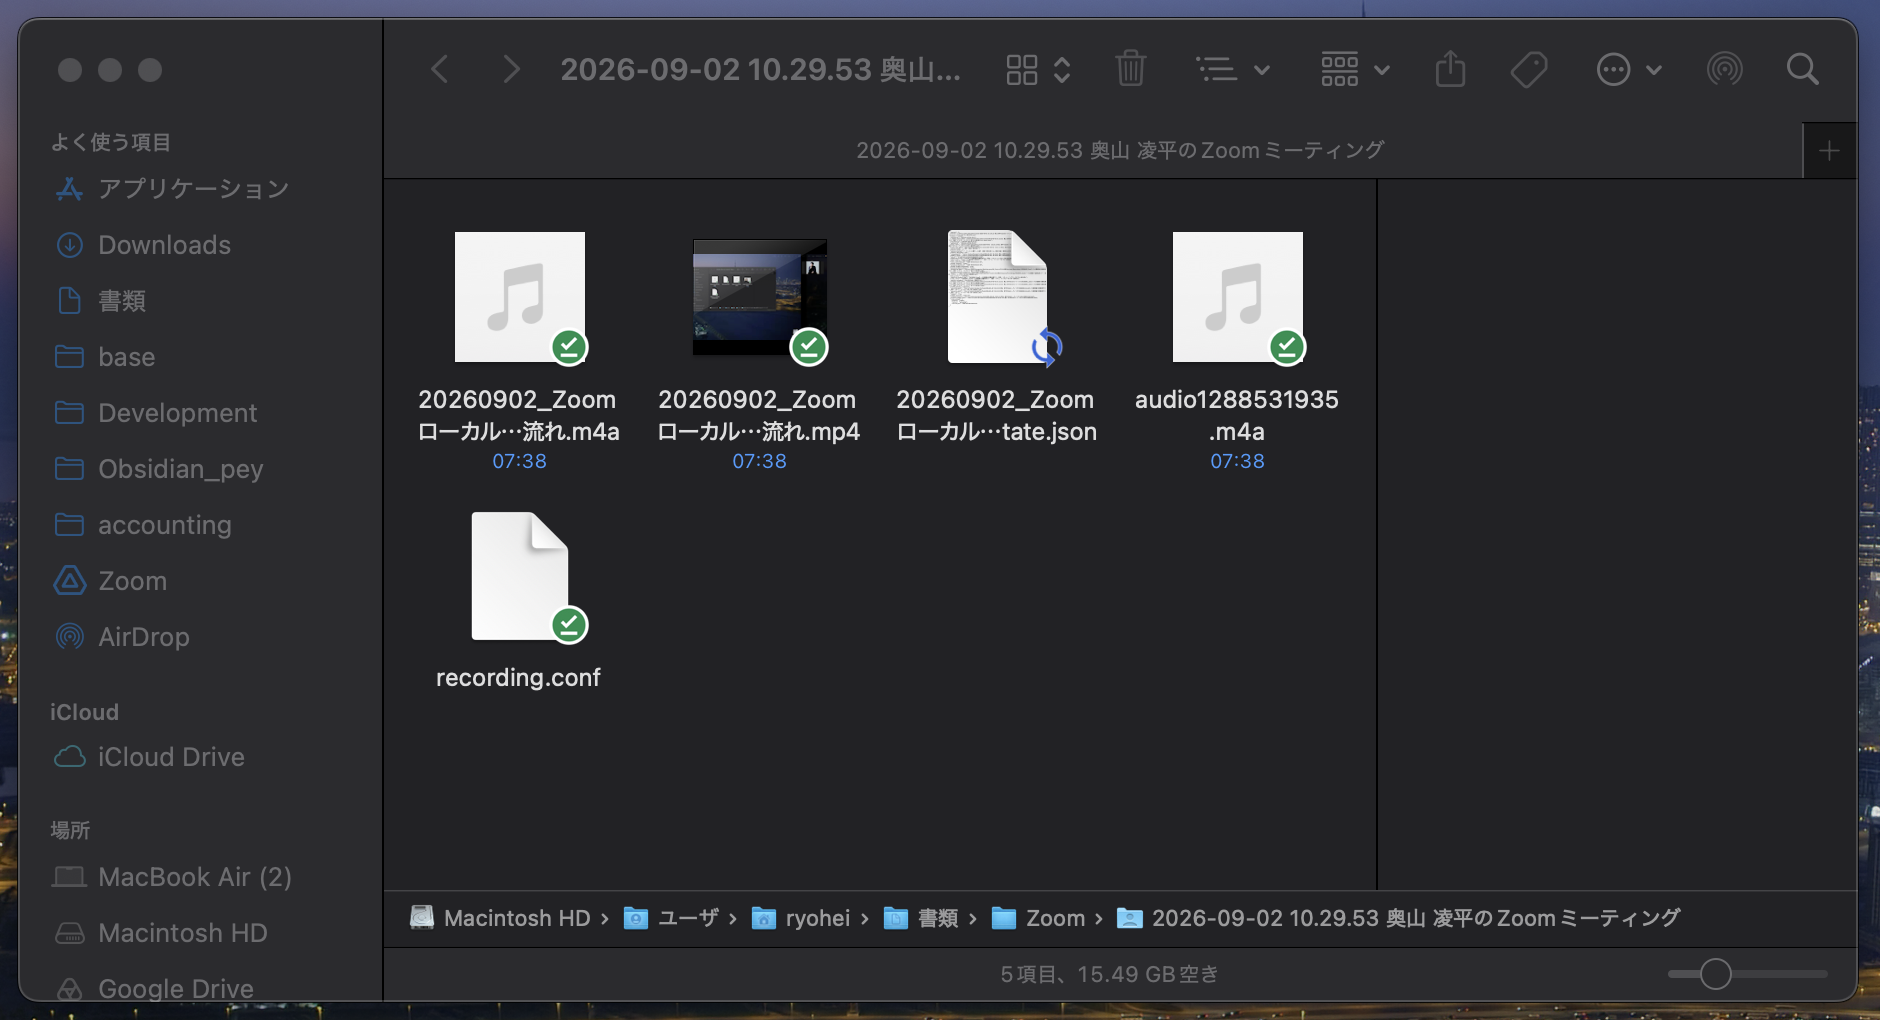Click green check badge on recording.conf

click(x=570, y=625)
